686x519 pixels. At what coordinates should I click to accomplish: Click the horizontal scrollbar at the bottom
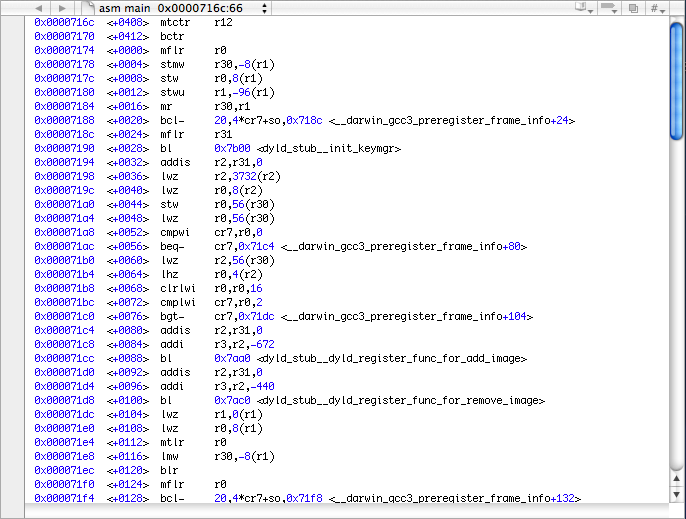(x=340, y=511)
